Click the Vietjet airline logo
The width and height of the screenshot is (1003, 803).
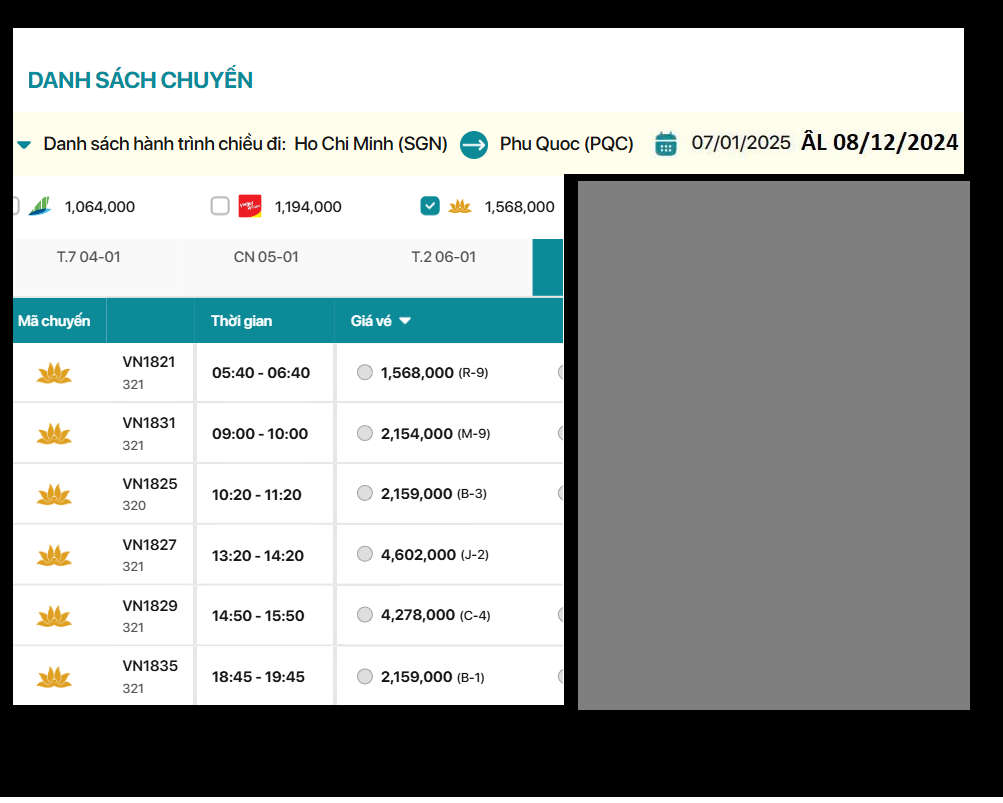click(250, 206)
